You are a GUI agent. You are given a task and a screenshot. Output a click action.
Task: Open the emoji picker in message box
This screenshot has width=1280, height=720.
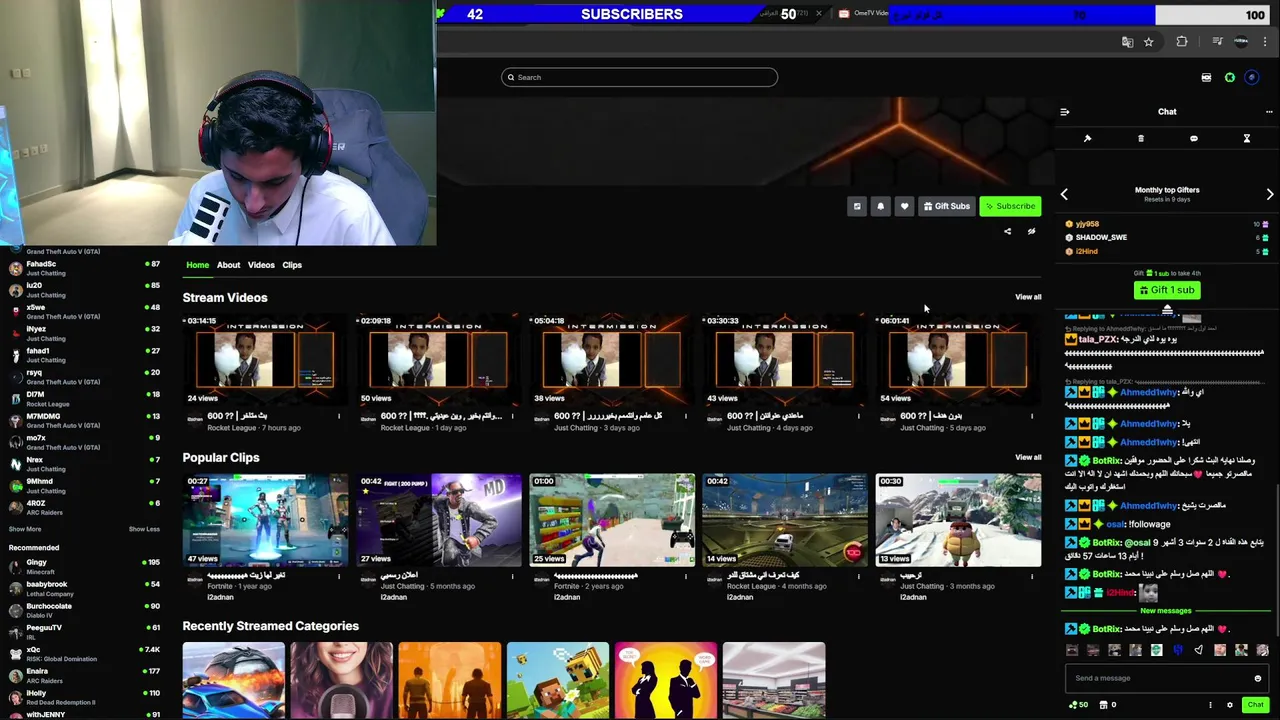[x=1258, y=678]
